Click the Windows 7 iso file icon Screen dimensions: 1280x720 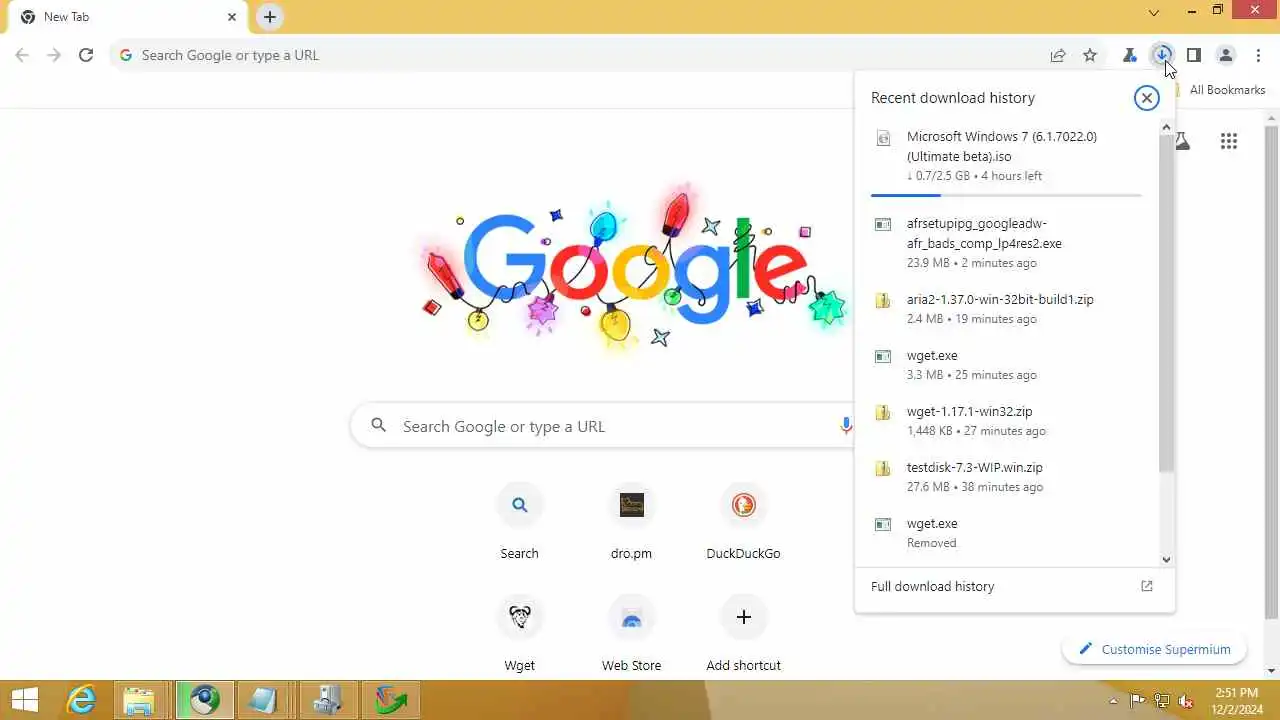click(883, 138)
